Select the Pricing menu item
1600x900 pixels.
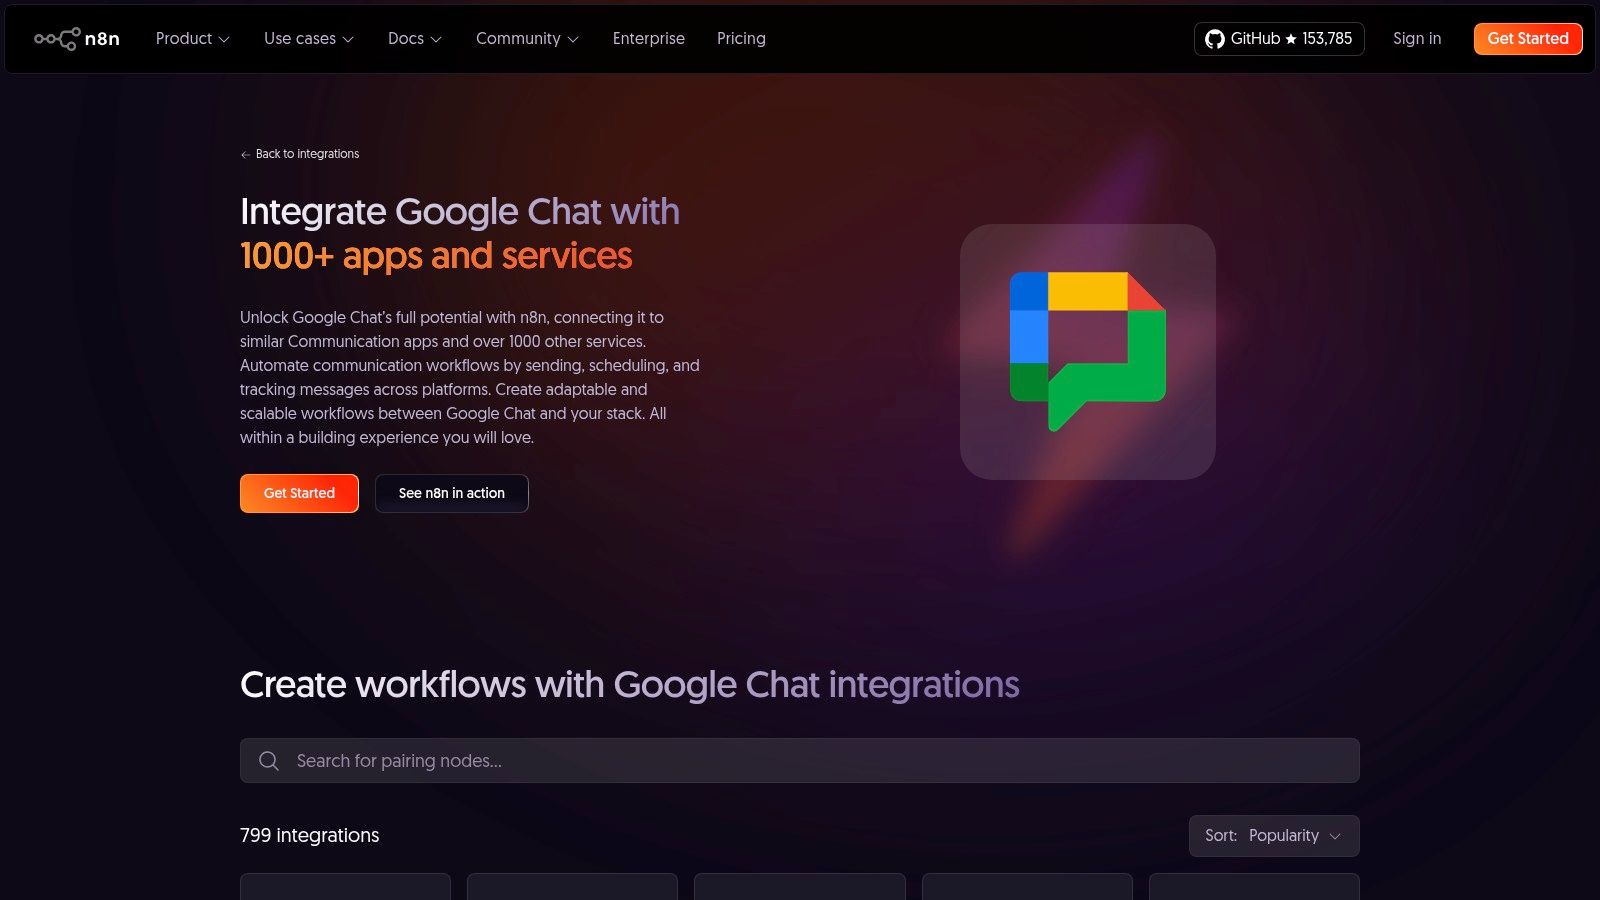[740, 38]
